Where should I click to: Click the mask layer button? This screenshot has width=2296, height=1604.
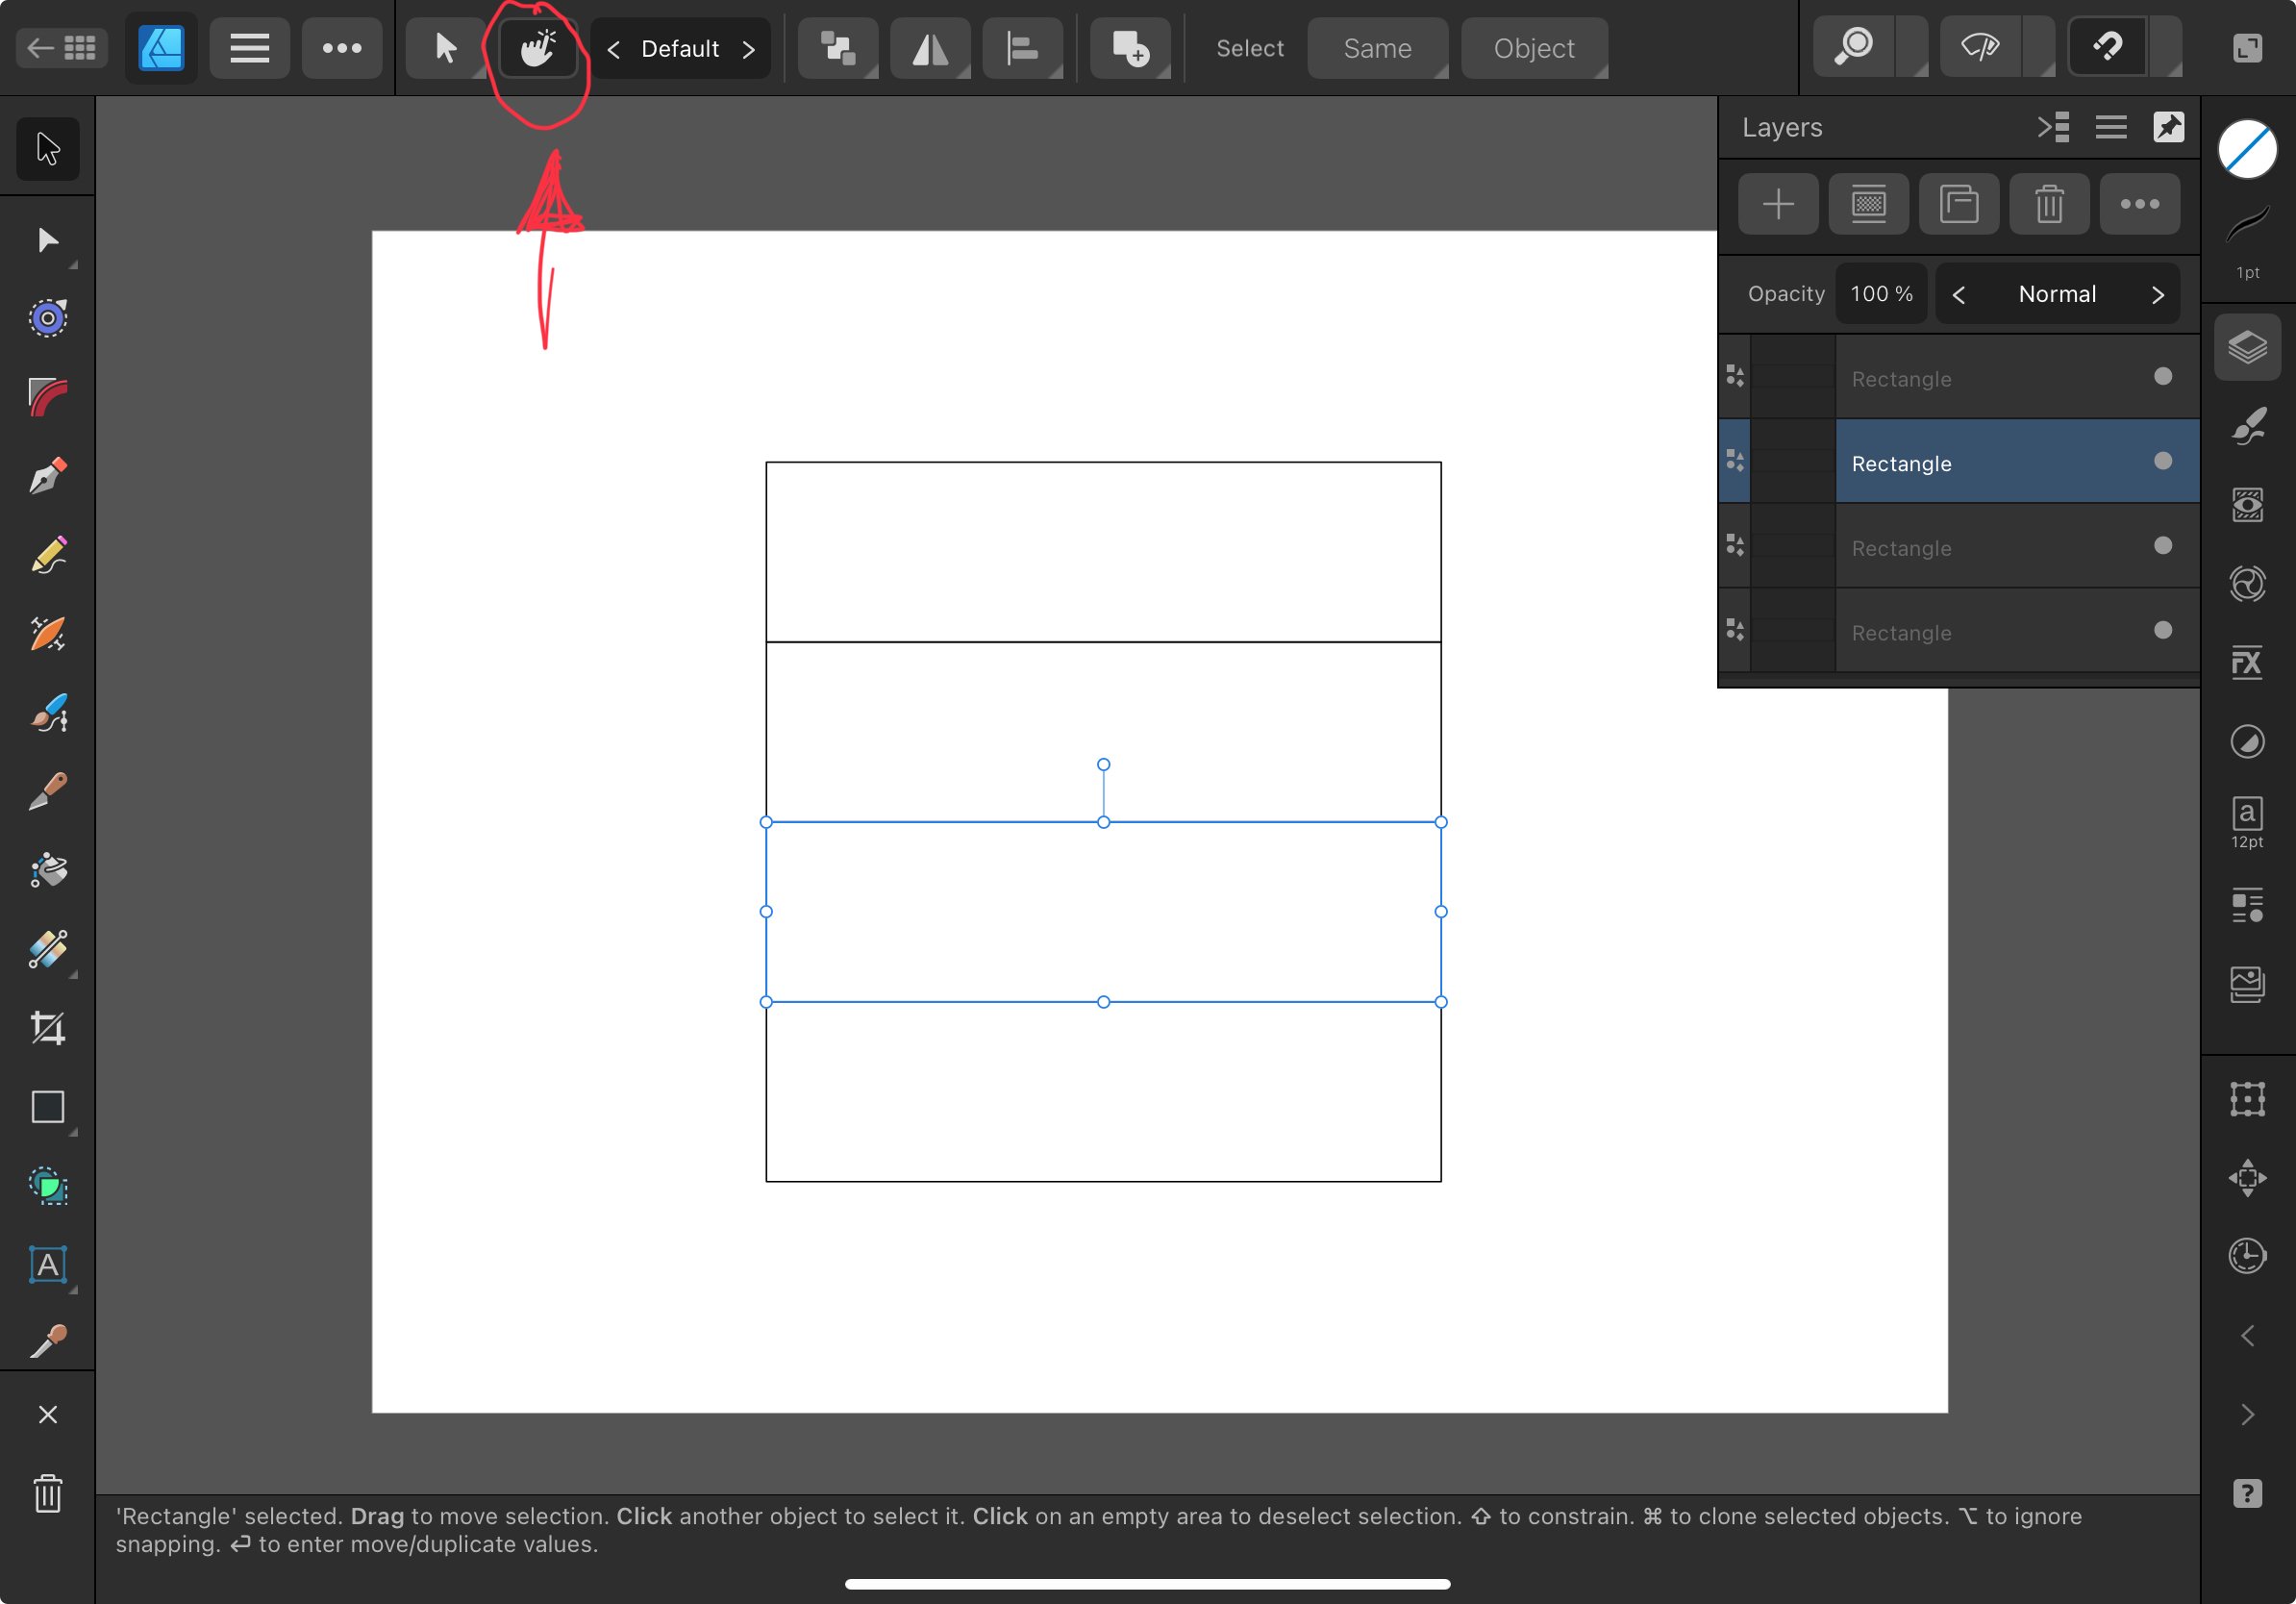1868,204
